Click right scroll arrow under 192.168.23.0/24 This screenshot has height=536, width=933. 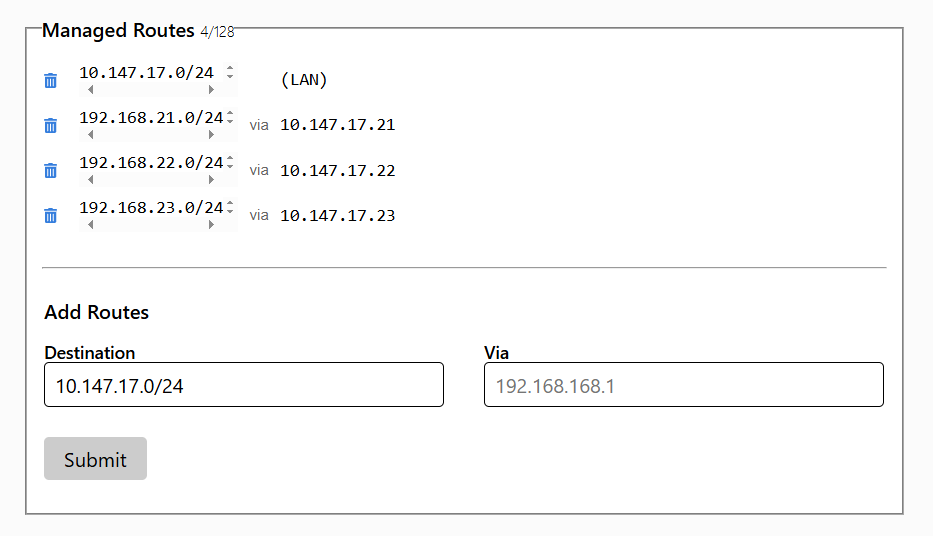point(211,225)
